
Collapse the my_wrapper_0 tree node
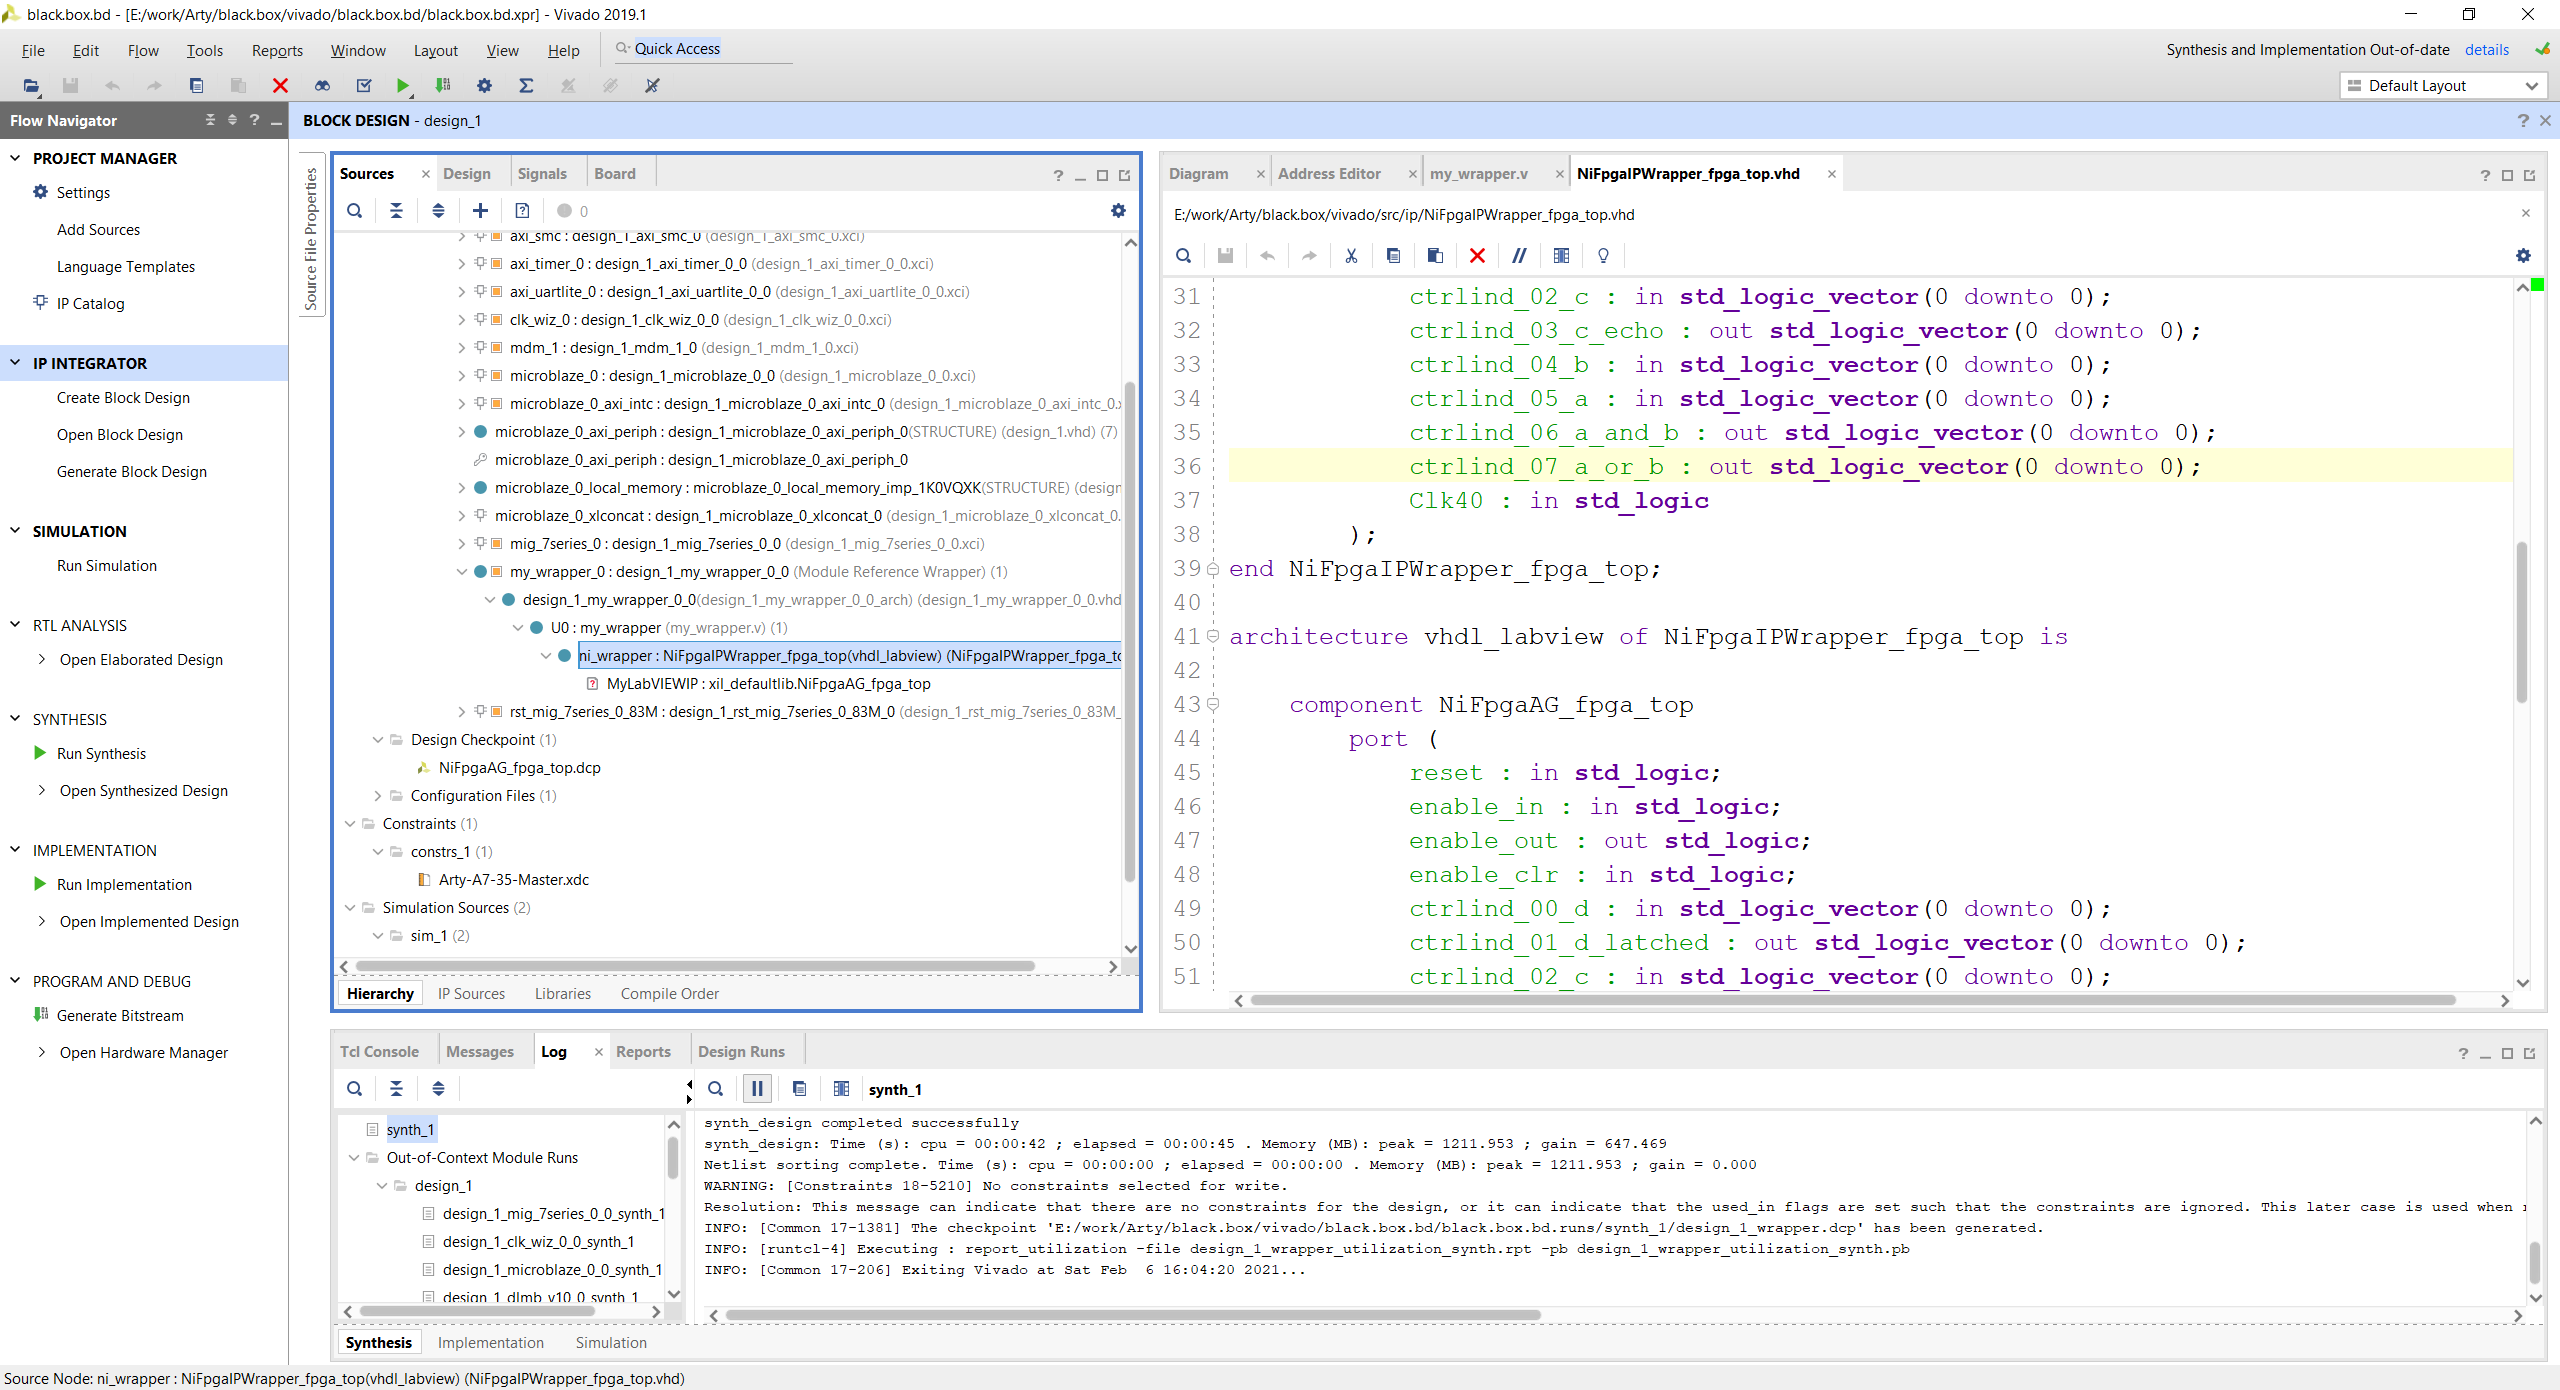pos(462,572)
